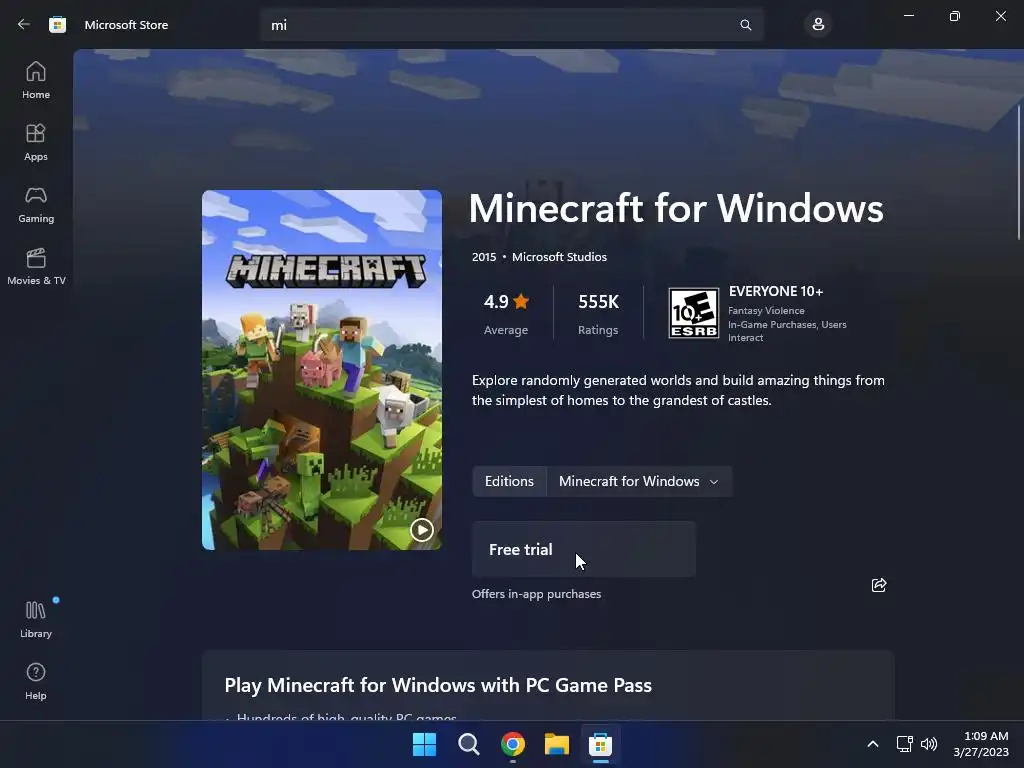
Task: Click the 555K Ratings count
Action: tap(598, 314)
